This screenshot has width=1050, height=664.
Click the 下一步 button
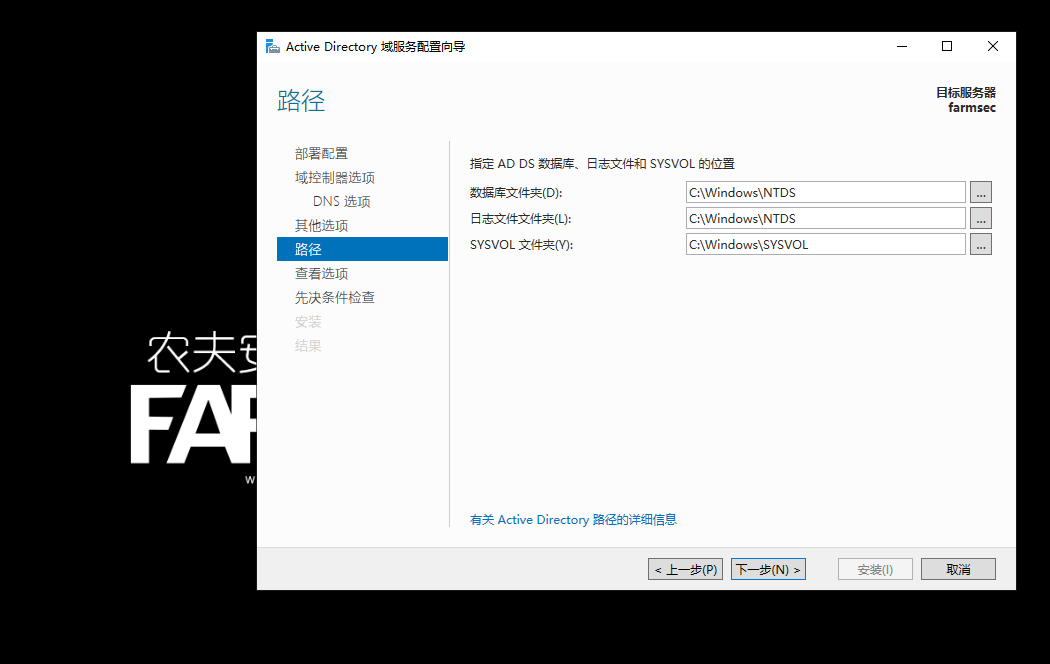click(x=767, y=568)
